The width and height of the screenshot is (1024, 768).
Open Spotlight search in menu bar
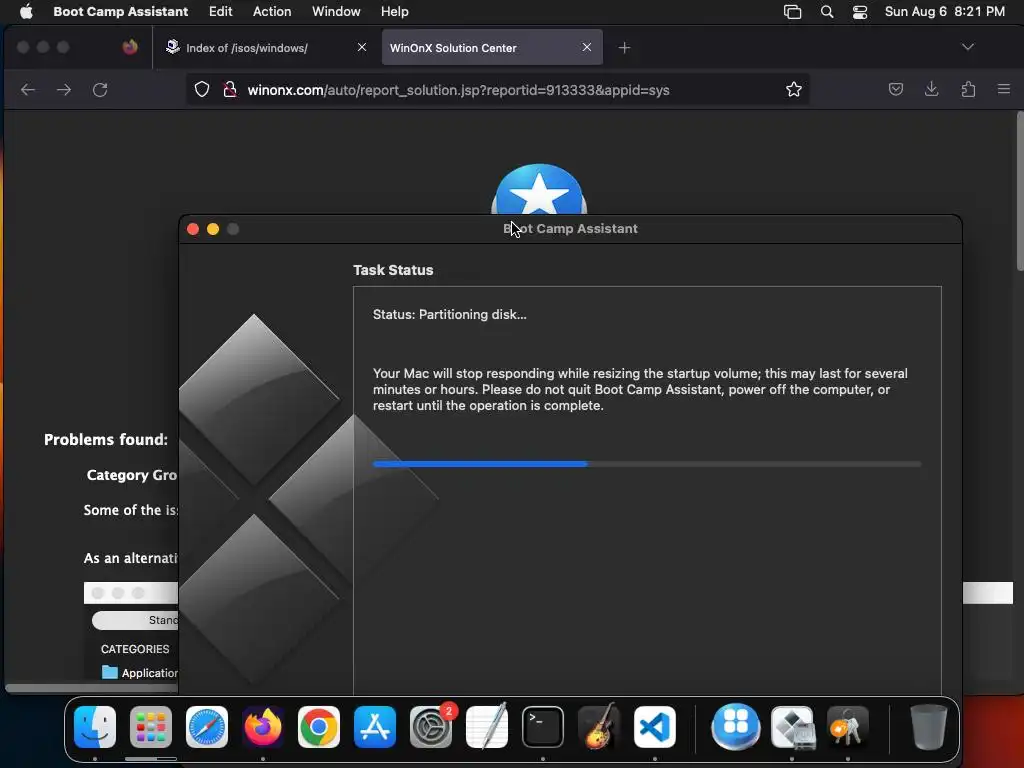pyautogui.click(x=827, y=12)
